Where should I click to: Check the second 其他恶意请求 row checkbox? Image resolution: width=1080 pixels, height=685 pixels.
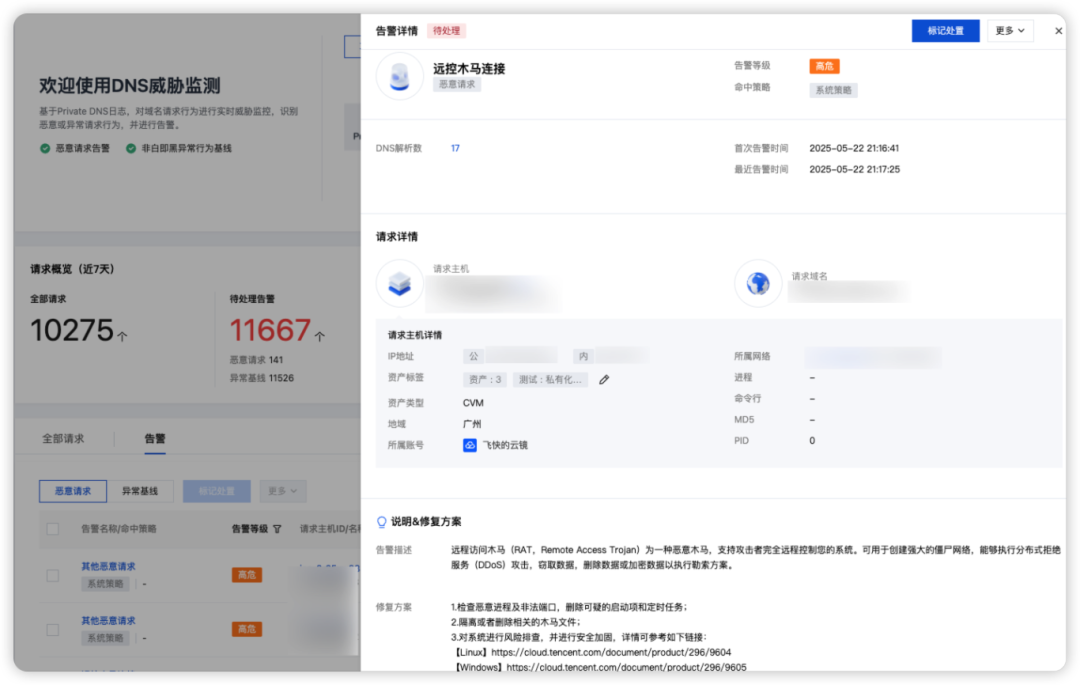[x=52, y=628]
